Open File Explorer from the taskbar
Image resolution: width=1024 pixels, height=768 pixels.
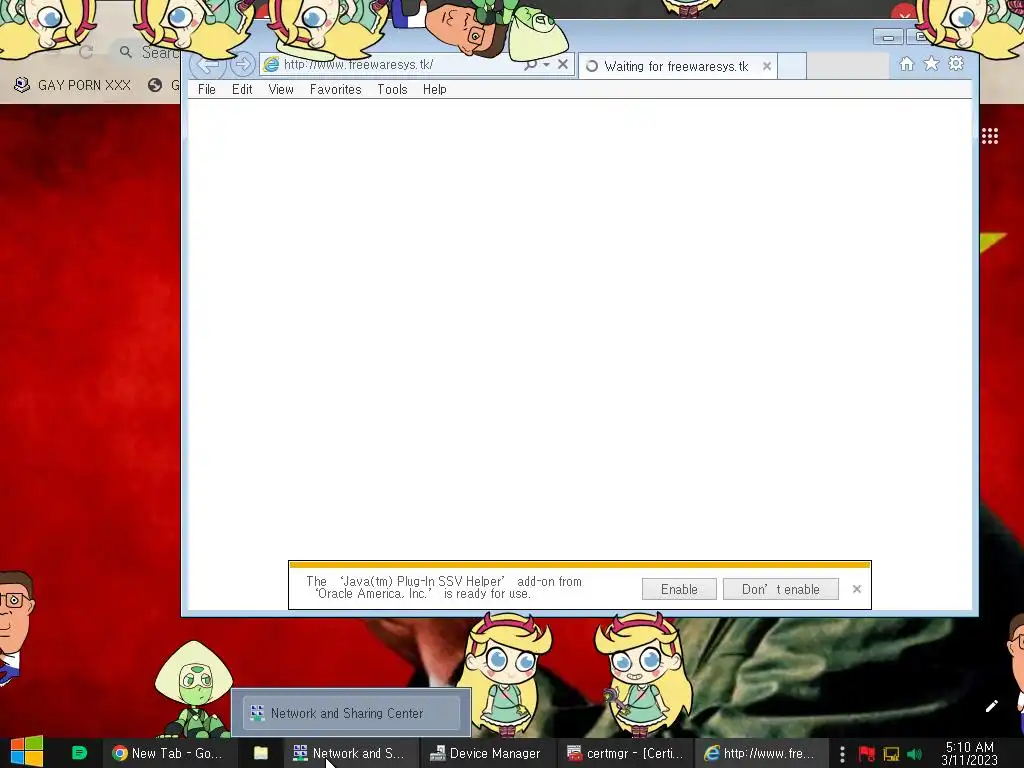(x=261, y=753)
